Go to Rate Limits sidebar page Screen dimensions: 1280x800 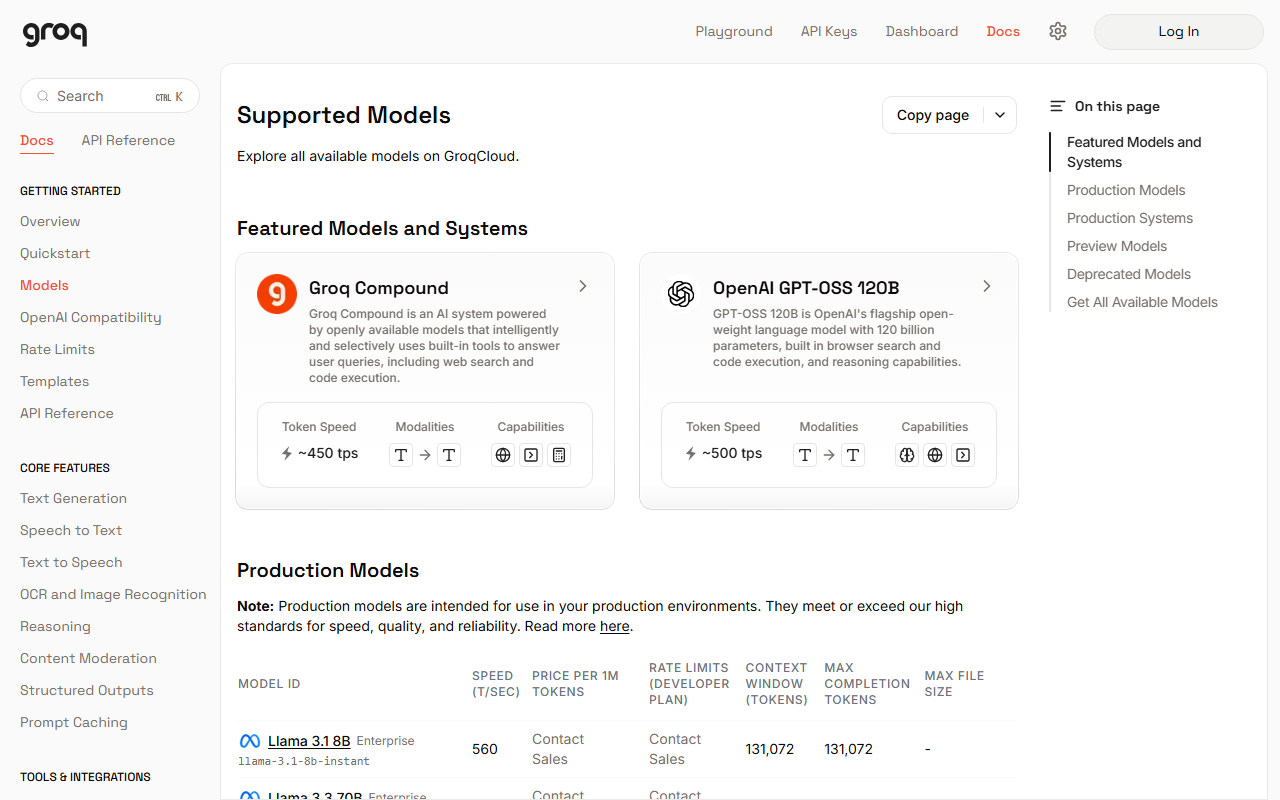coord(57,349)
